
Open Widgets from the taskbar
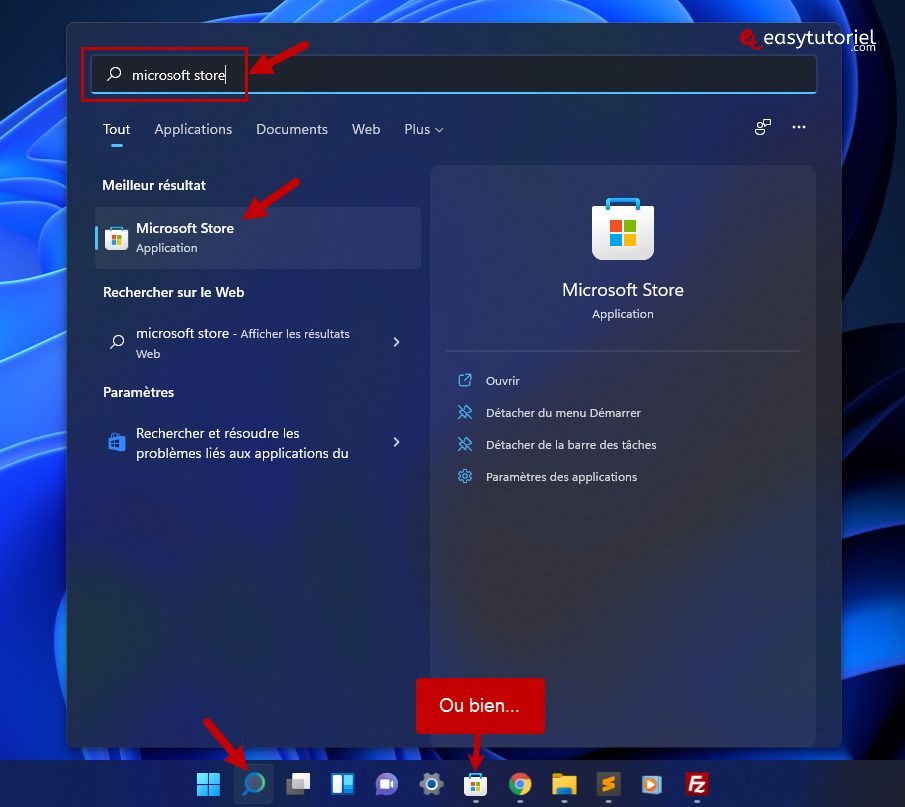click(342, 784)
